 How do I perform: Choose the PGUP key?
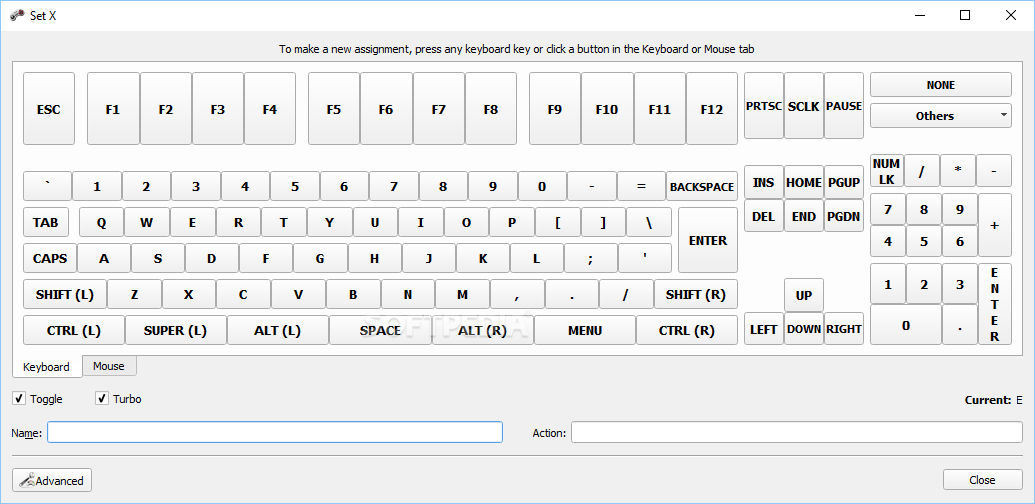[844, 182]
